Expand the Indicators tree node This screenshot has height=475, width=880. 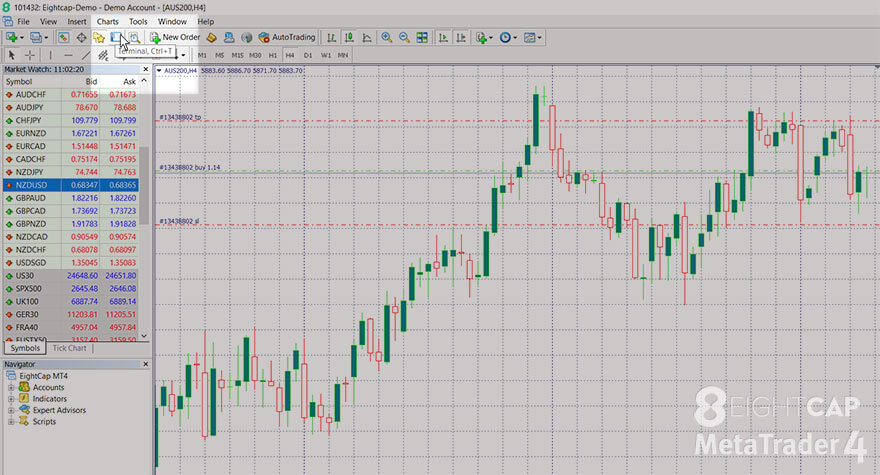point(11,399)
